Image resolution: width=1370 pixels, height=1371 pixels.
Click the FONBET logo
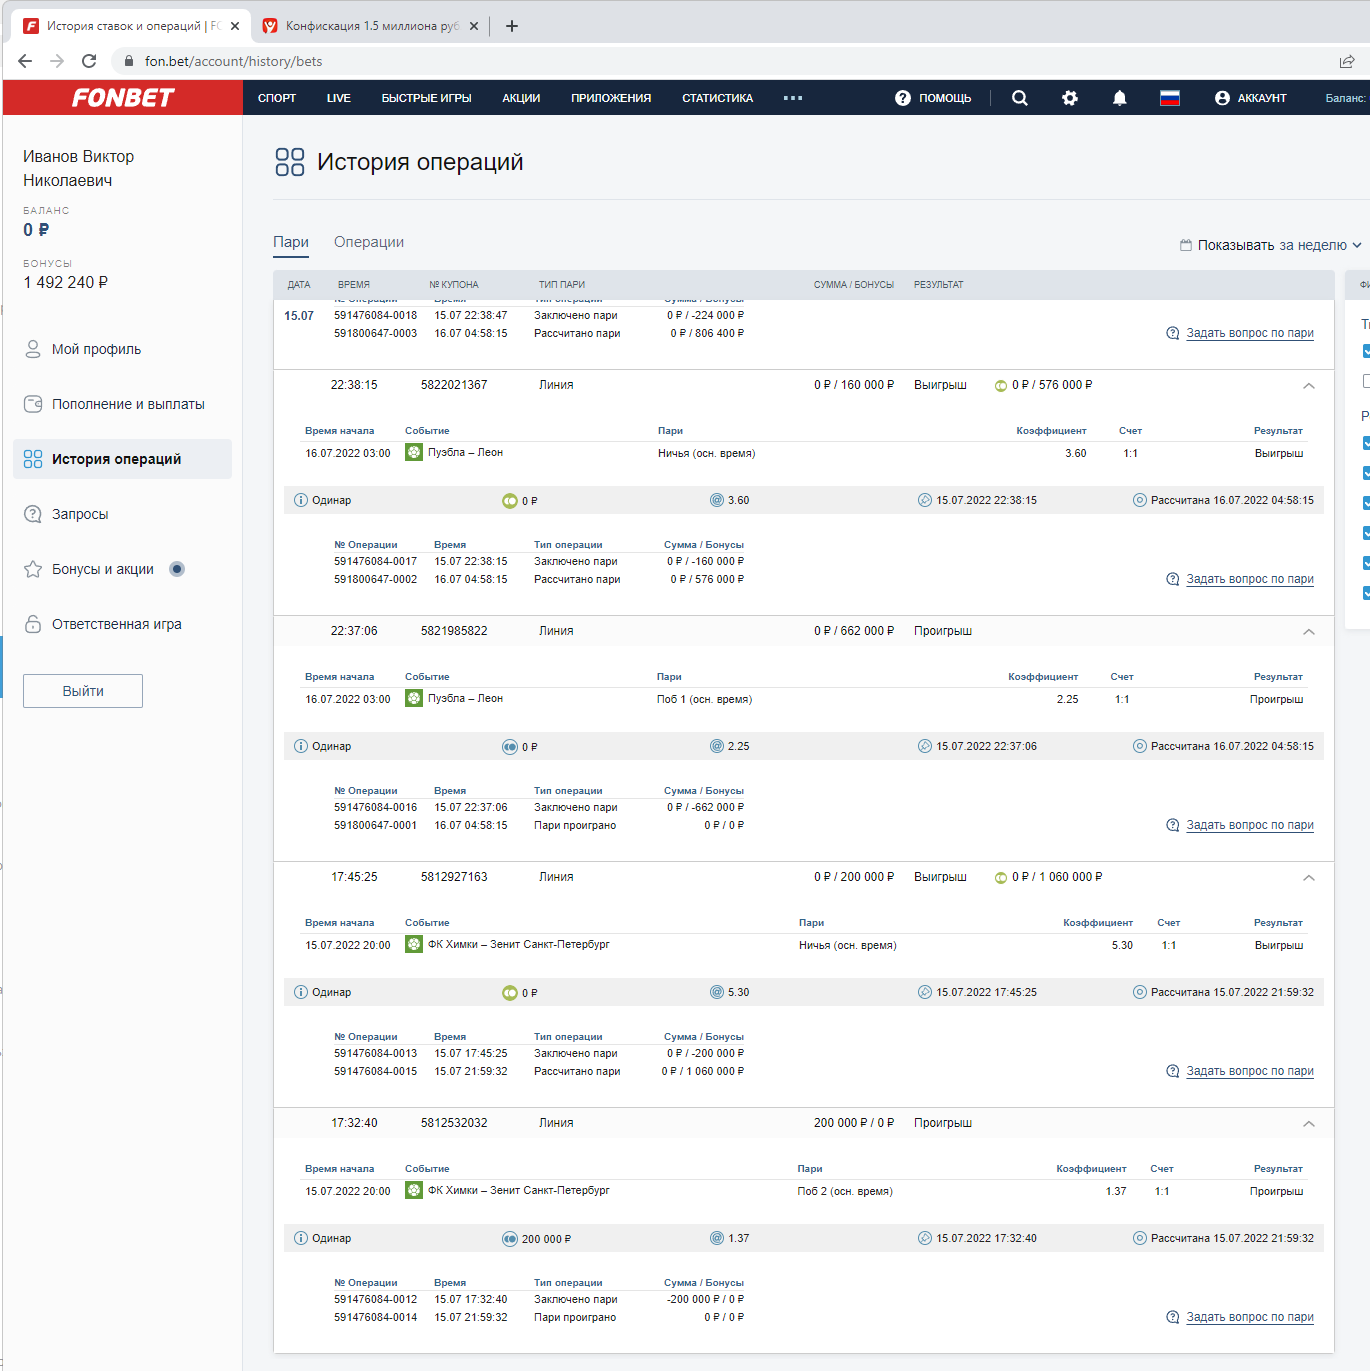[x=123, y=98]
